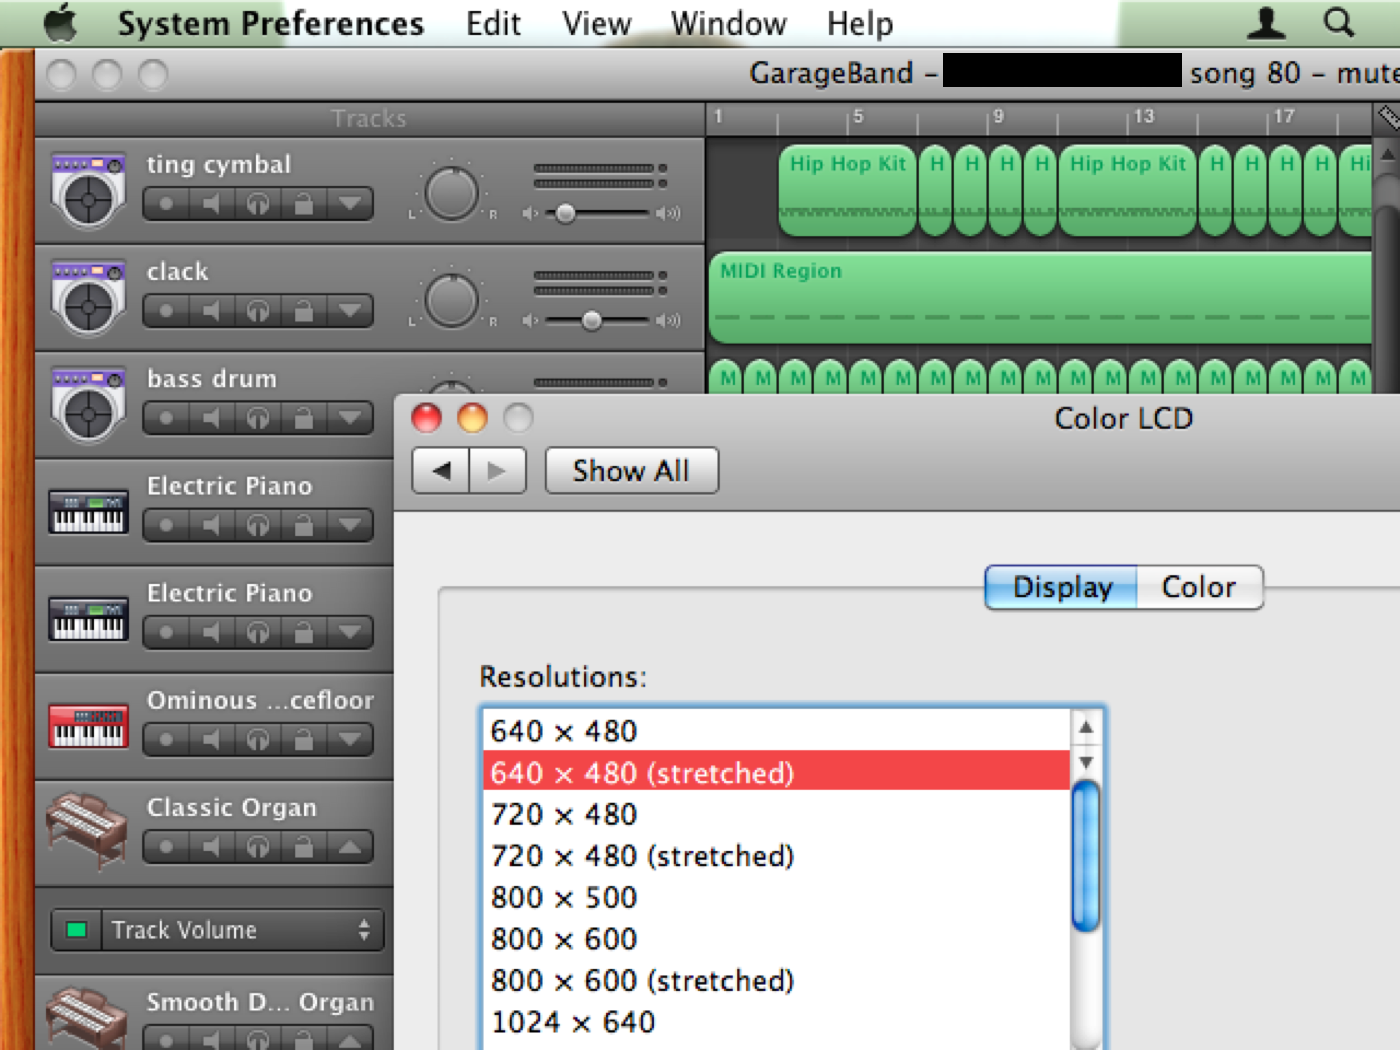This screenshot has height=1050, width=1400.
Task: Mute the bass drum track
Action: [x=212, y=418]
